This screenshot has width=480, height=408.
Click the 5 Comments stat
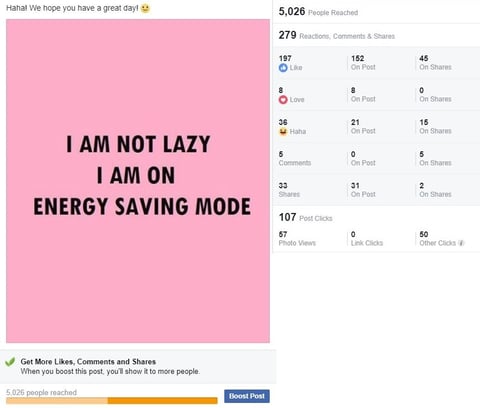[295, 159]
